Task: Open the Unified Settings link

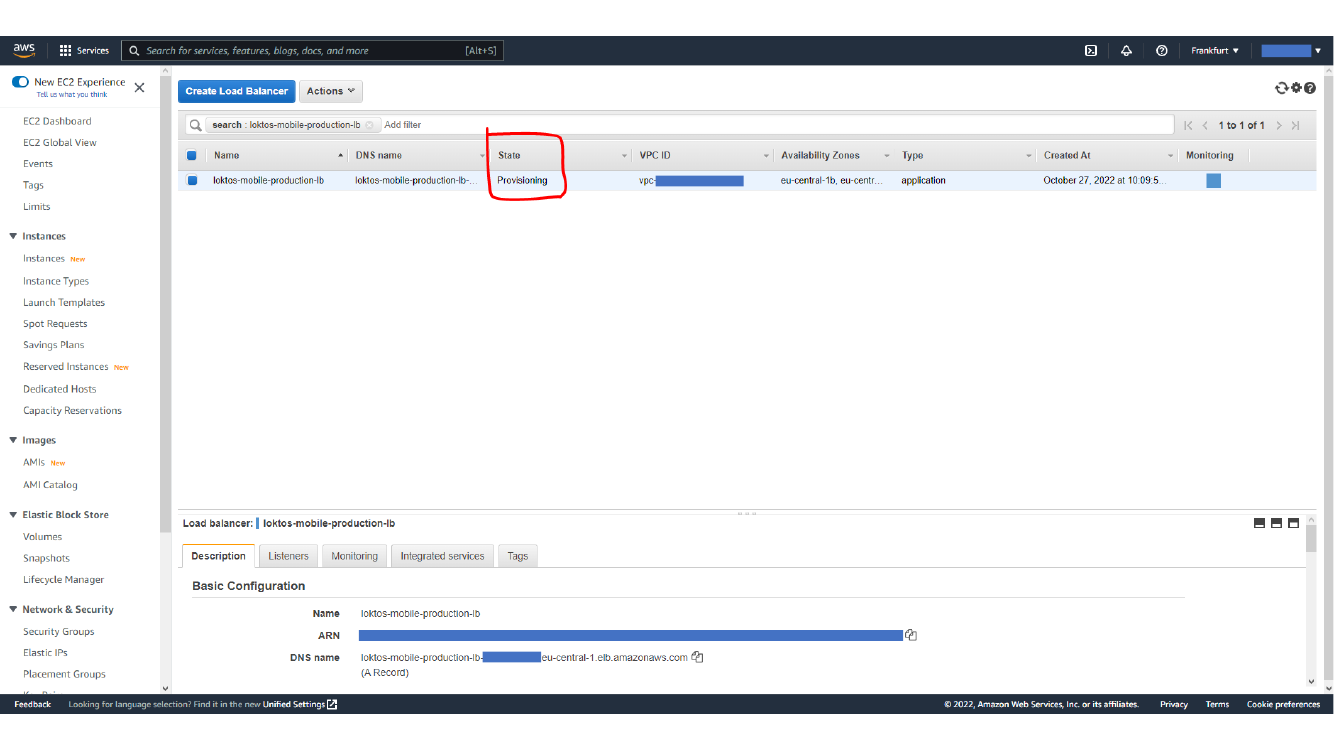Action: point(294,704)
